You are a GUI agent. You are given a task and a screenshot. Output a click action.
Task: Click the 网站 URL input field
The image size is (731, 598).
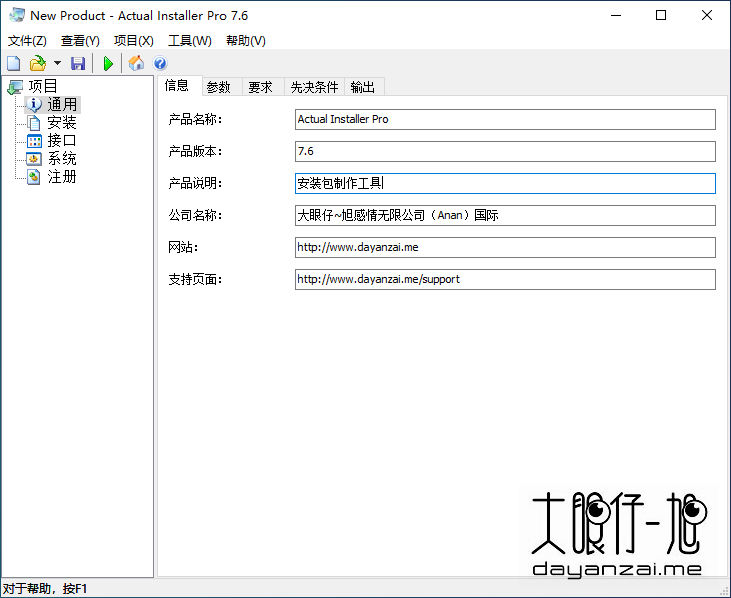(505, 247)
